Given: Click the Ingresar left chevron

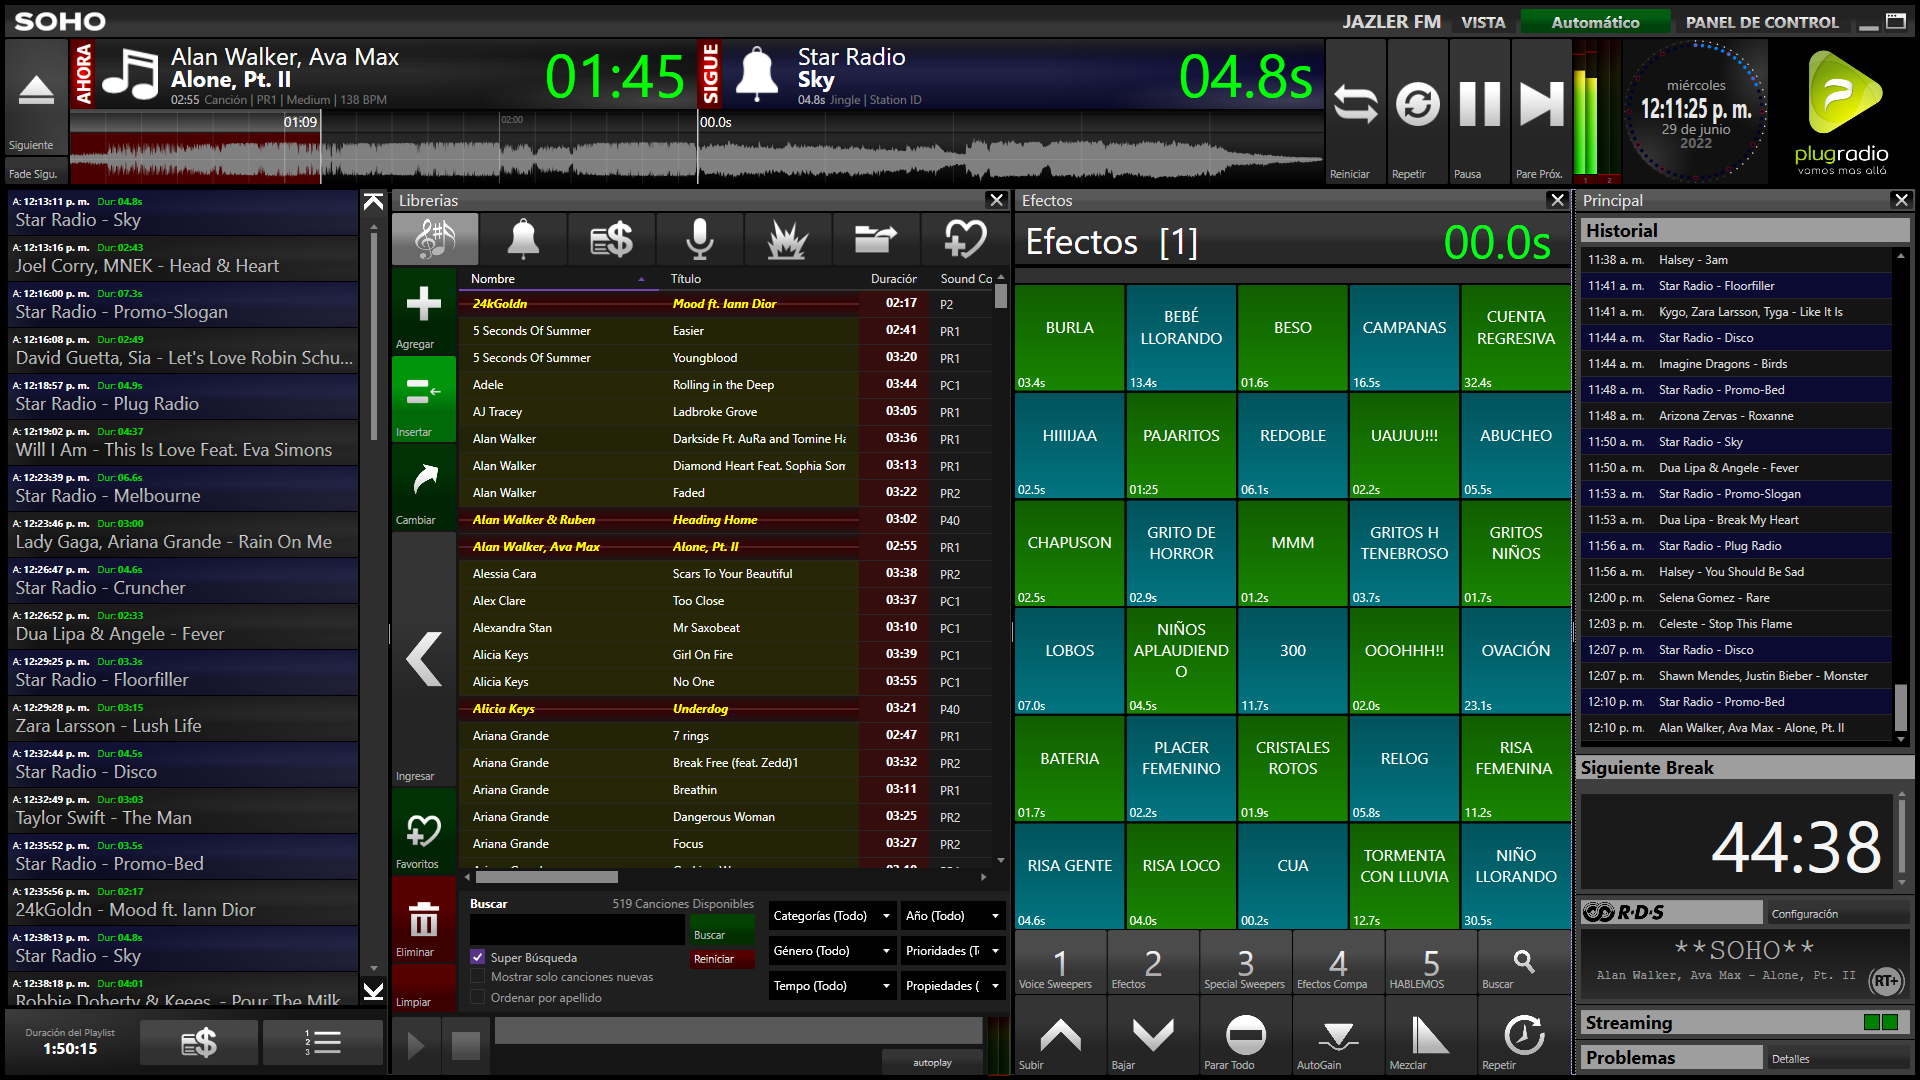Looking at the screenshot, I should [424, 660].
